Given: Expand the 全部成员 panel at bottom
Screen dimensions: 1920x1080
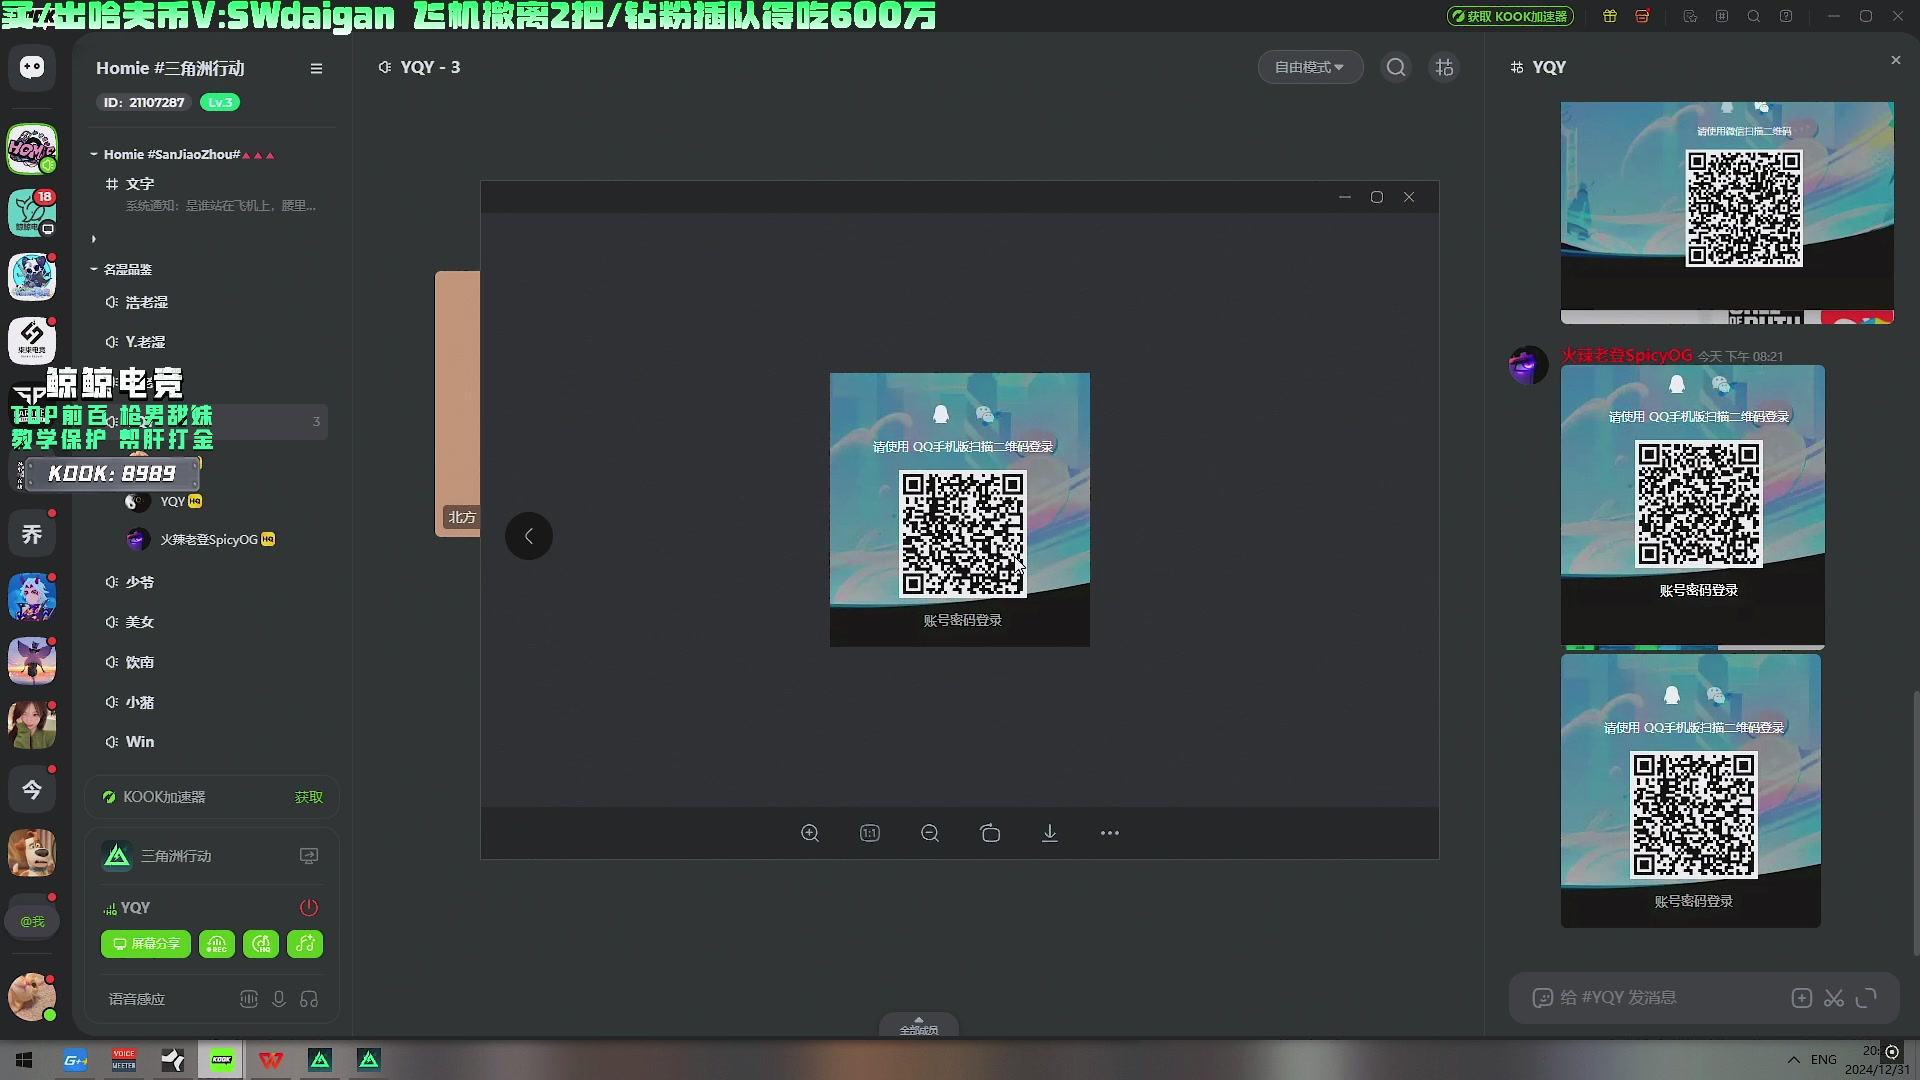Looking at the screenshot, I should click(x=919, y=1025).
